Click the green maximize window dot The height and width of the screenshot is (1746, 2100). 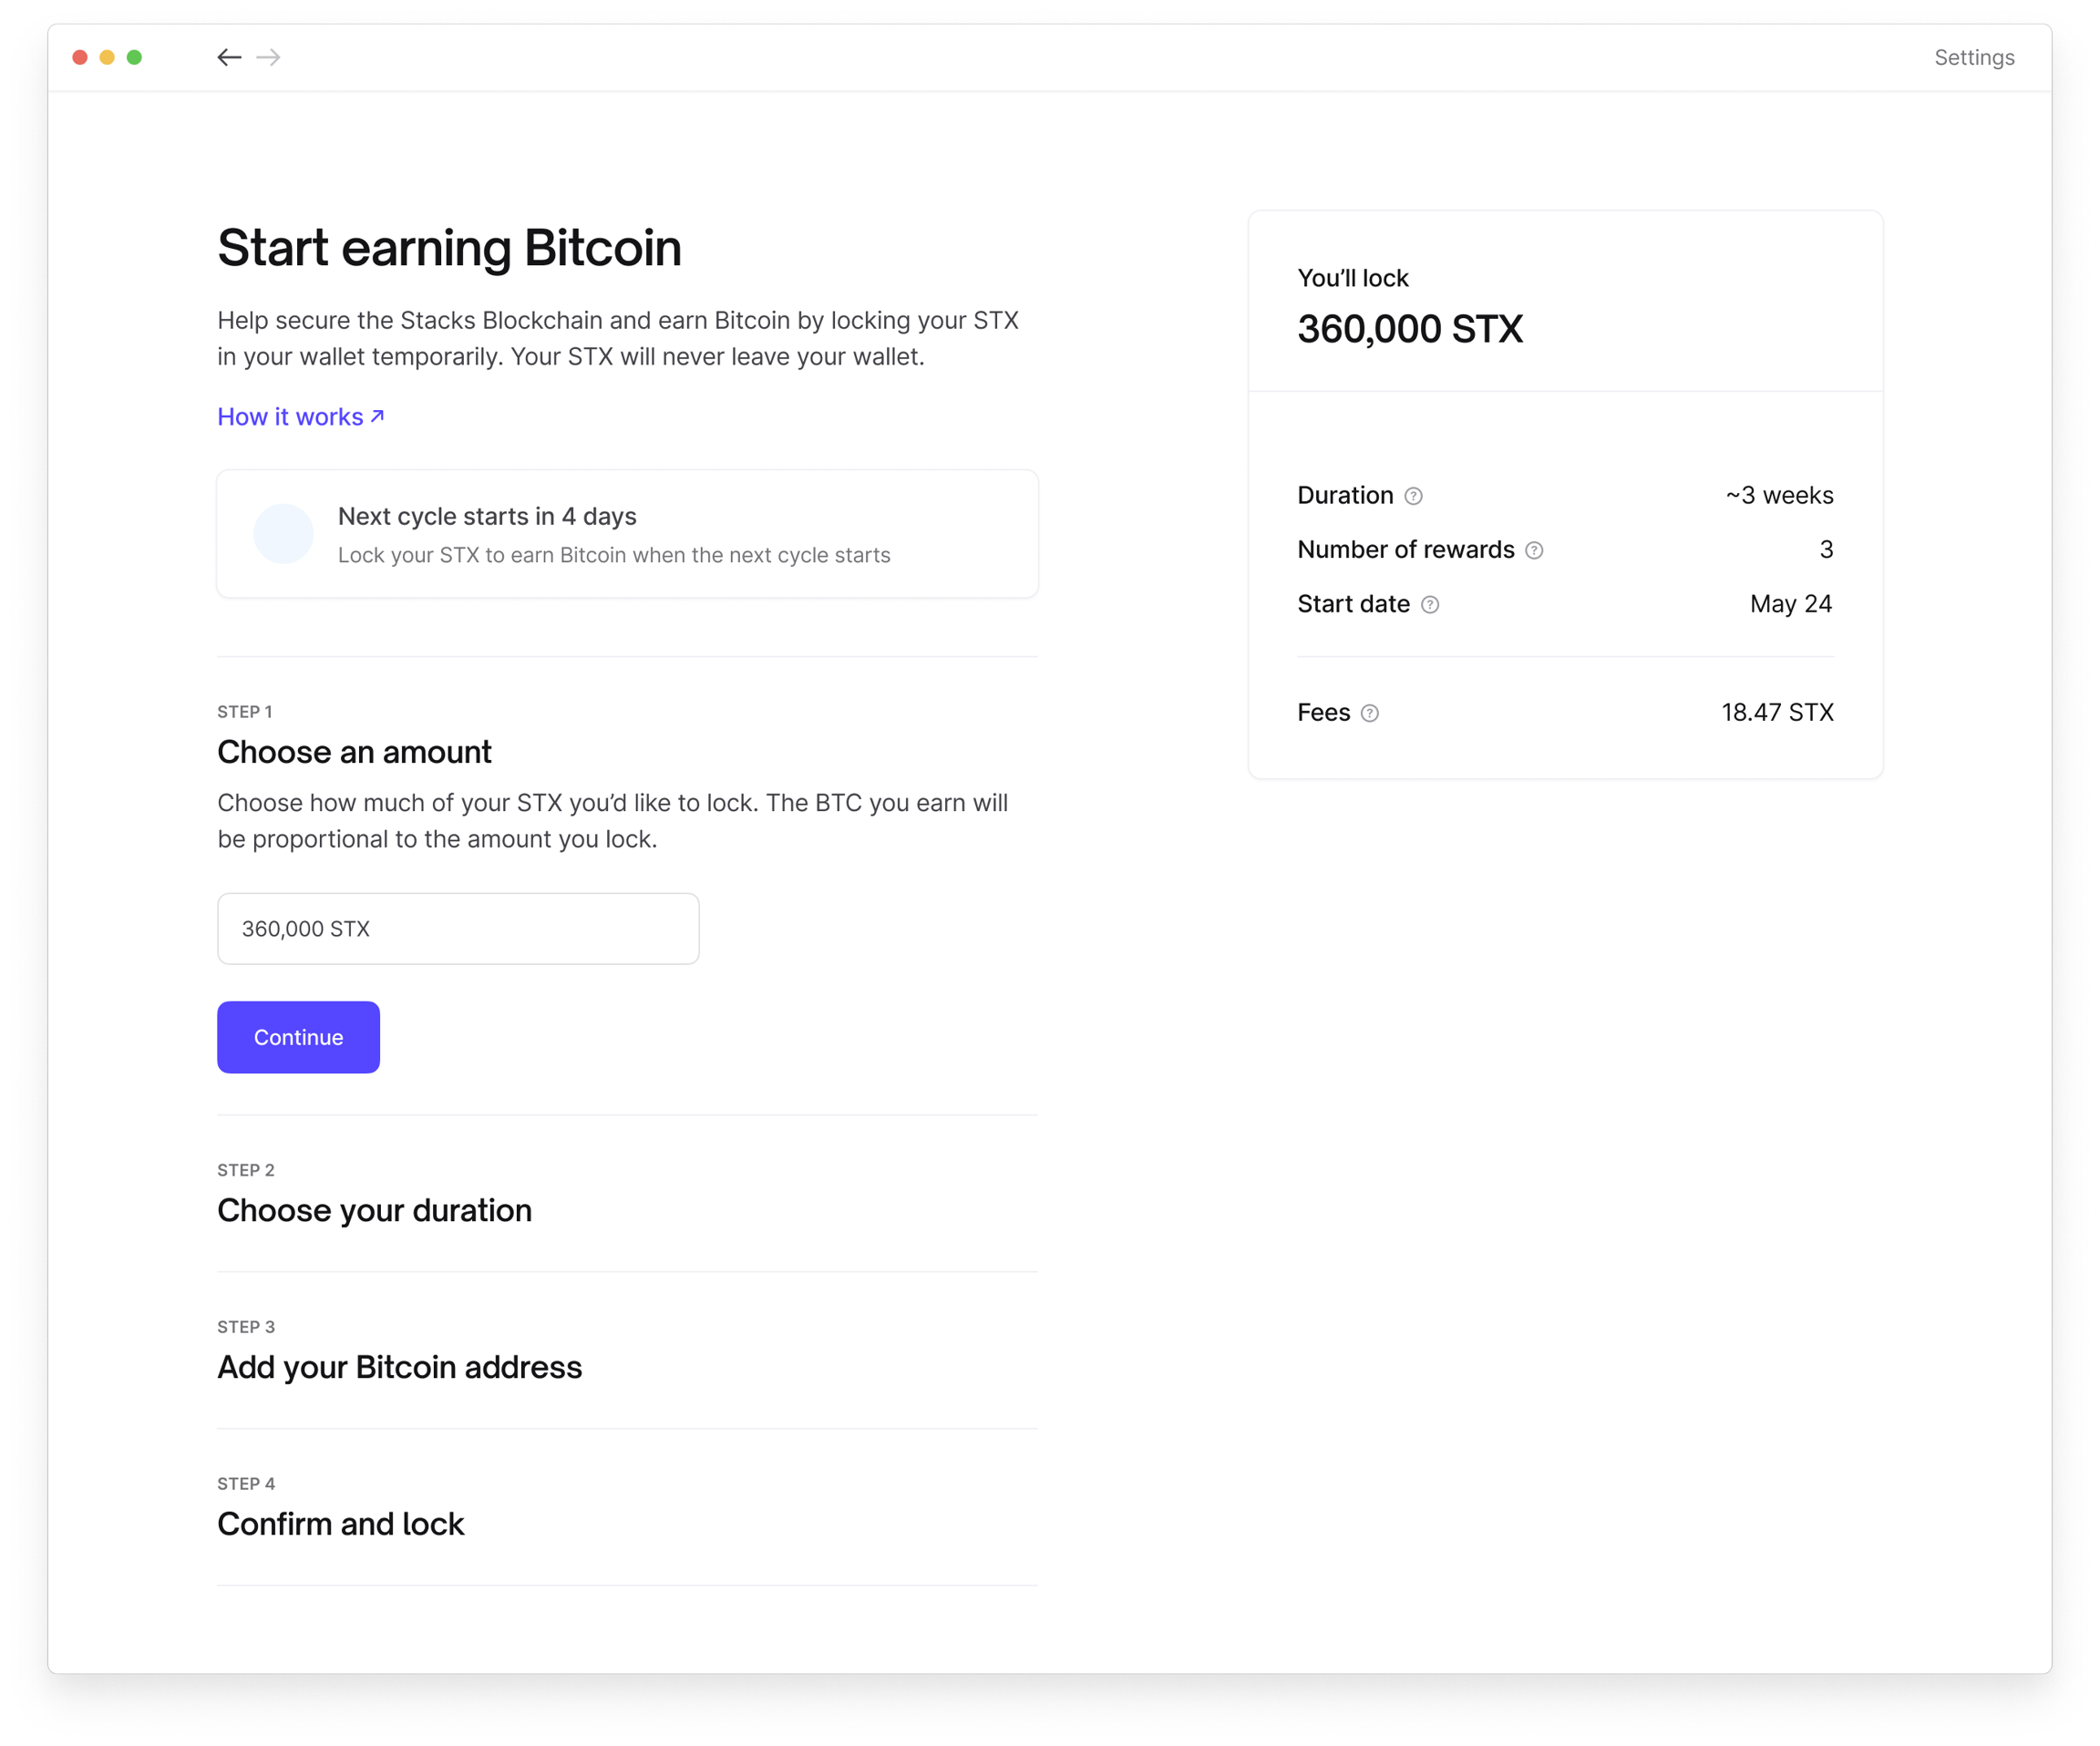[134, 57]
